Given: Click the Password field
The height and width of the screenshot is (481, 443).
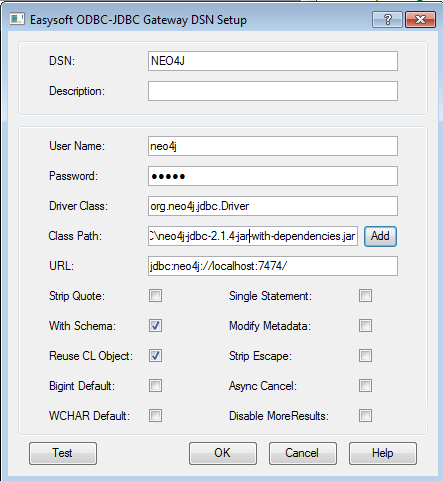Looking at the screenshot, I should 273,176.
